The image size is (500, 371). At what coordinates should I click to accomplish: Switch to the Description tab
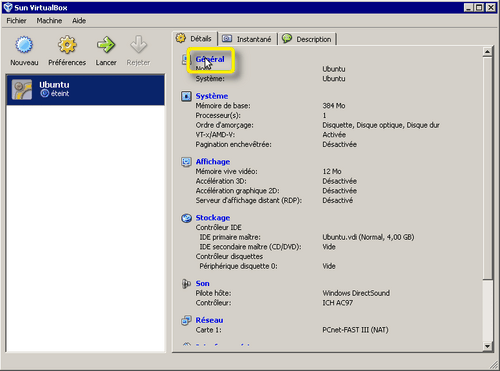pos(308,39)
